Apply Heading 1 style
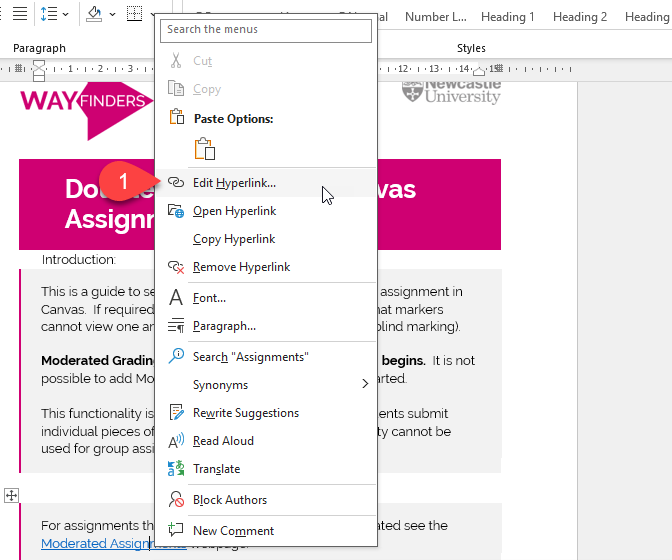Screen dimensions: 672x560 click(x=508, y=17)
